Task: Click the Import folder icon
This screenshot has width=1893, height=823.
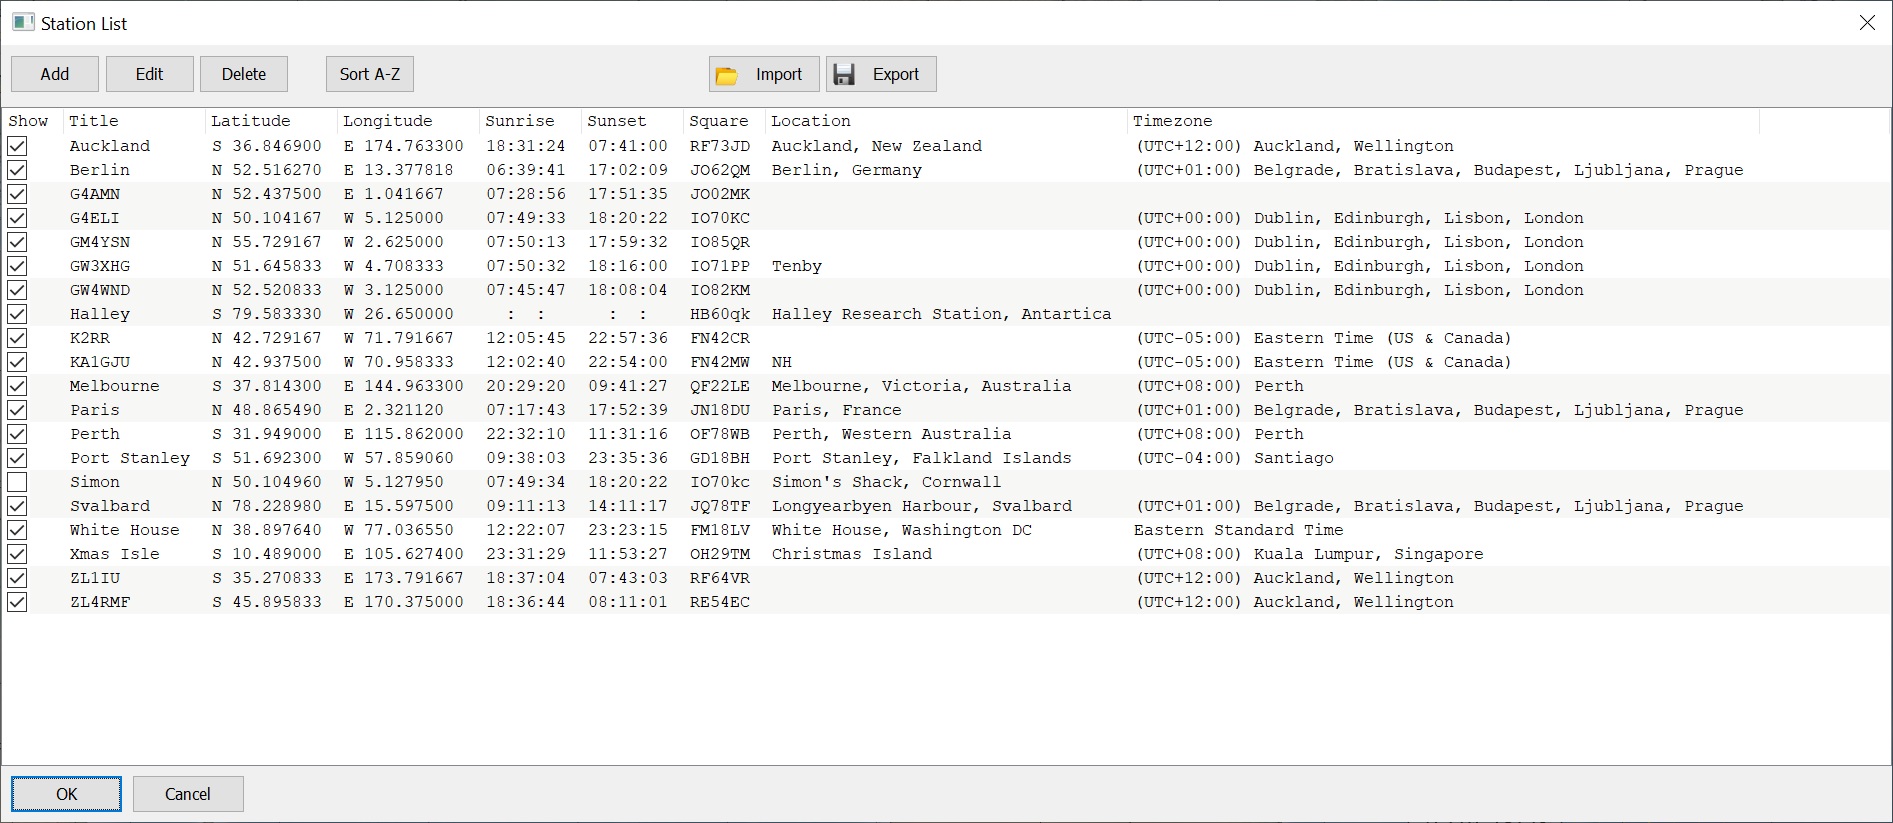Action: point(727,75)
